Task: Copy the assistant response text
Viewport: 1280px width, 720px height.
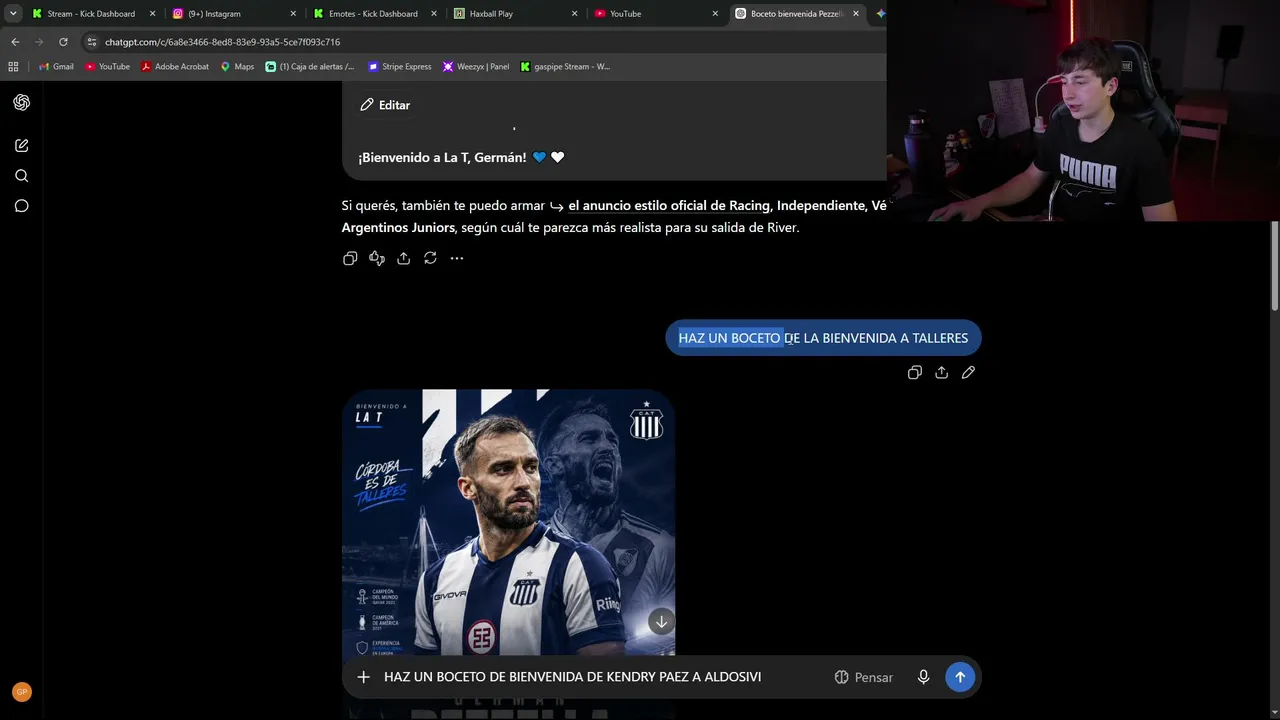Action: pos(350,258)
